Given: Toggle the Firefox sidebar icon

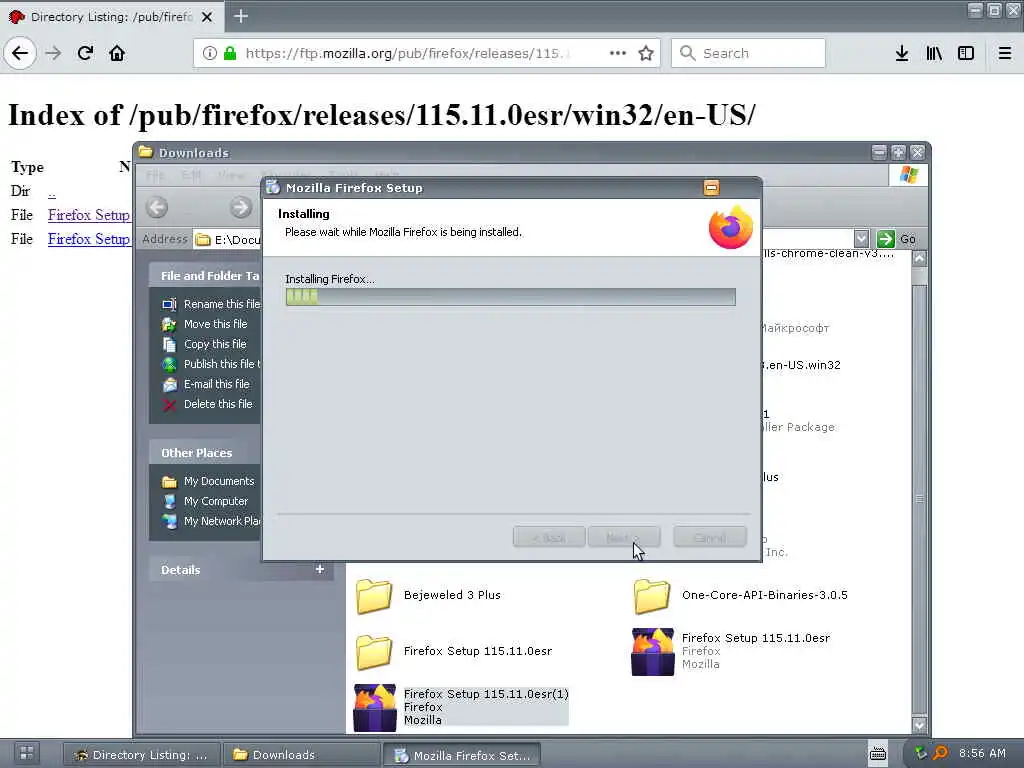Looking at the screenshot, I should tap(966, 53).
